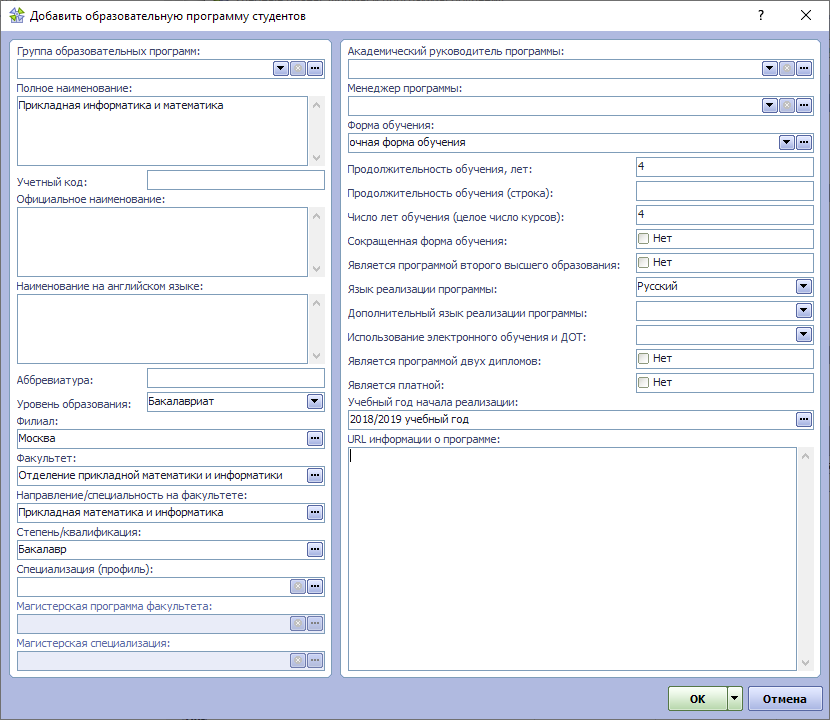Expand Академический руководитель программы dropdown arrow
This screenshot has height=720, width=830.
770,68
